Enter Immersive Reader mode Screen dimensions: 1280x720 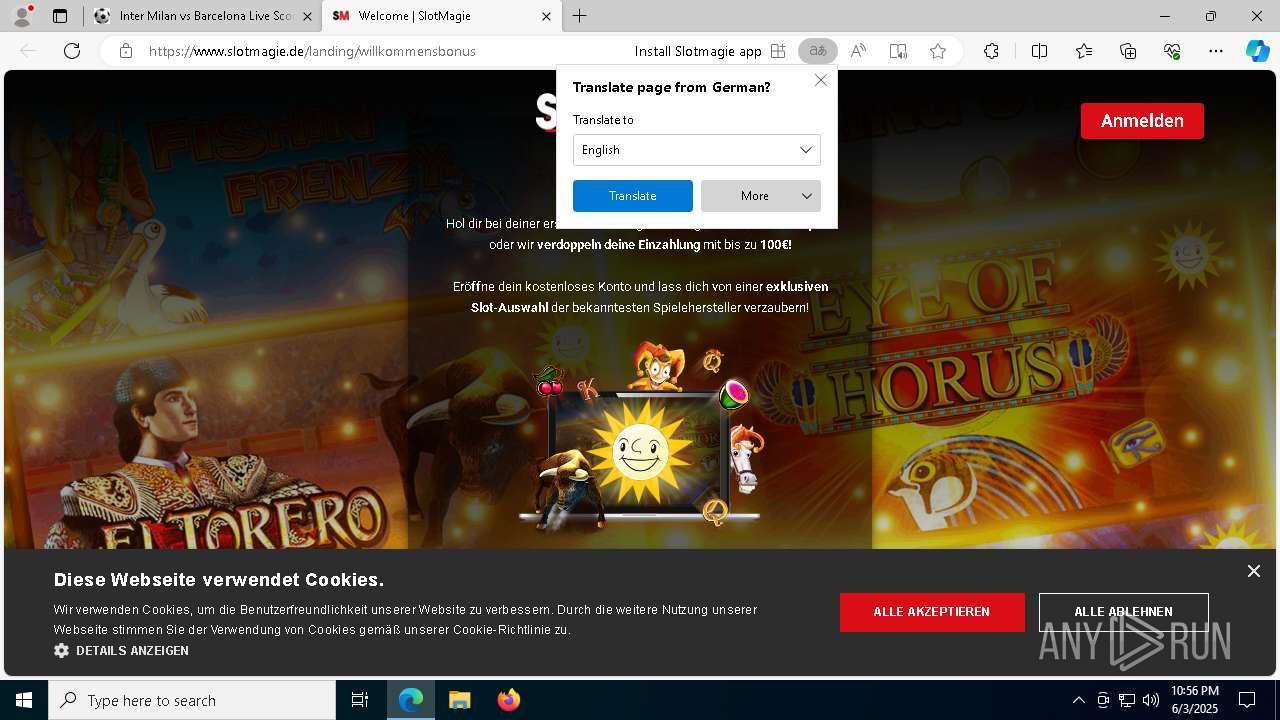pos(898,51)
